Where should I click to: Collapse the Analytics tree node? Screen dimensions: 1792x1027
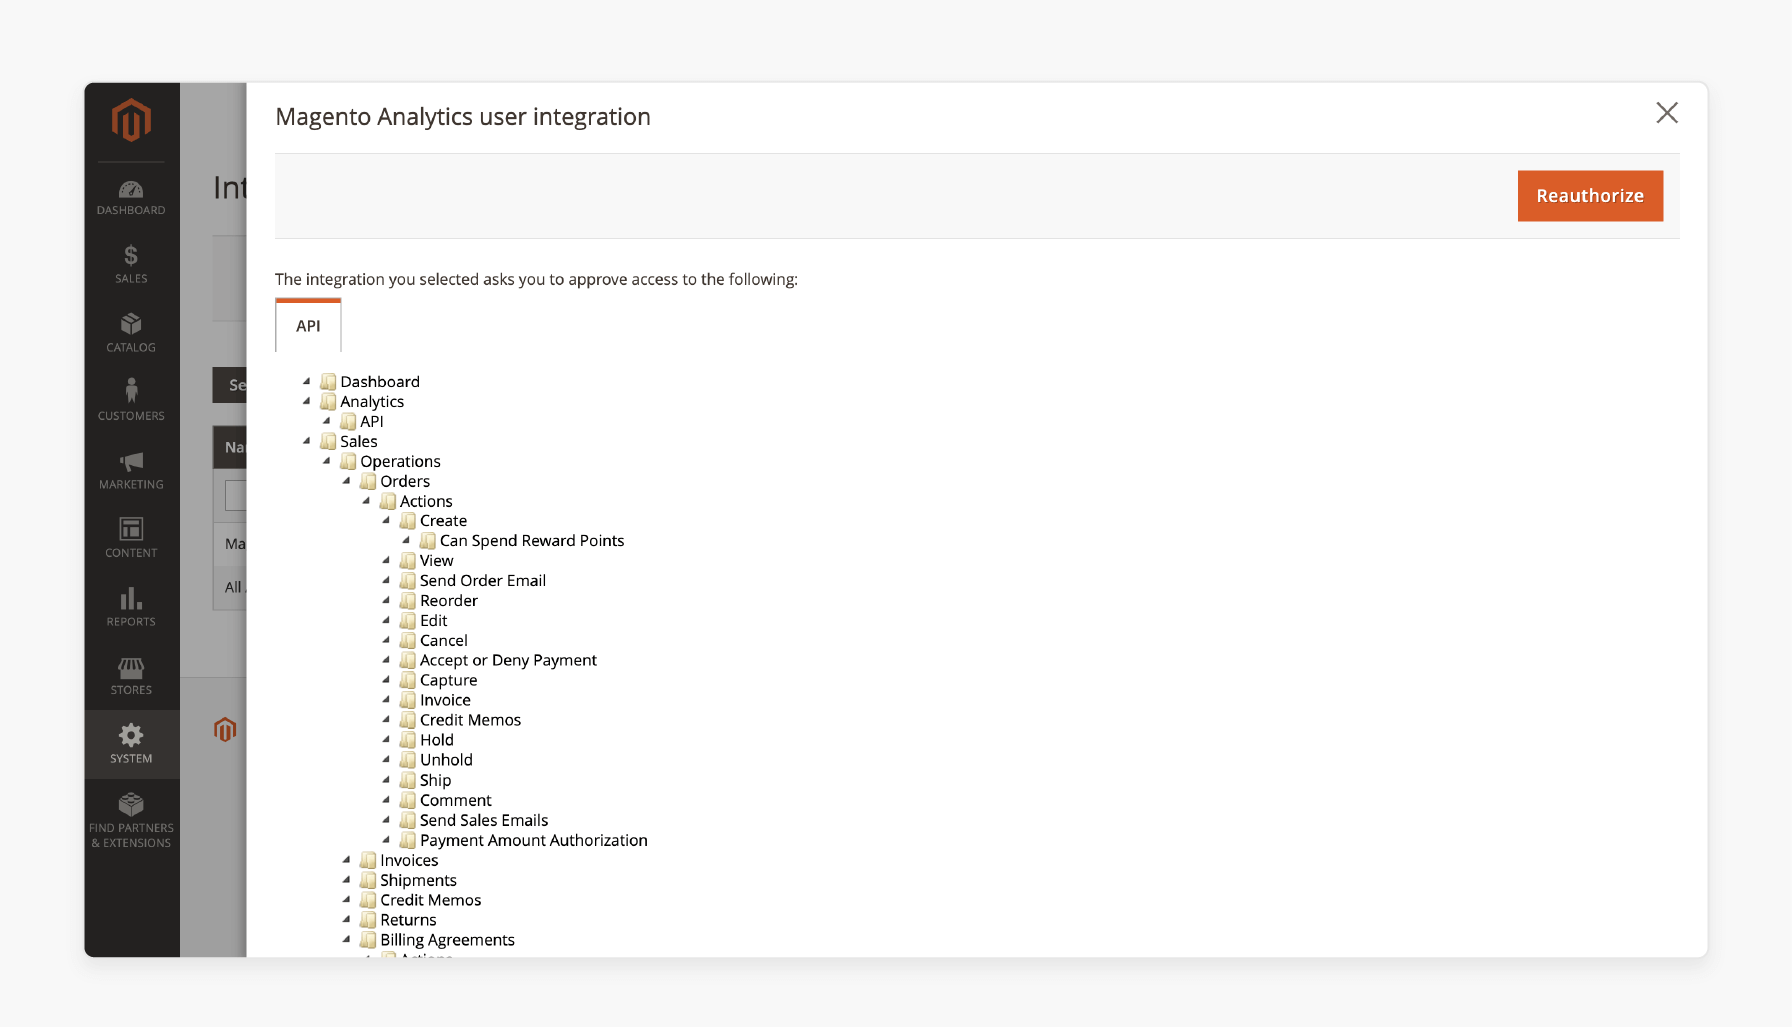307,401
